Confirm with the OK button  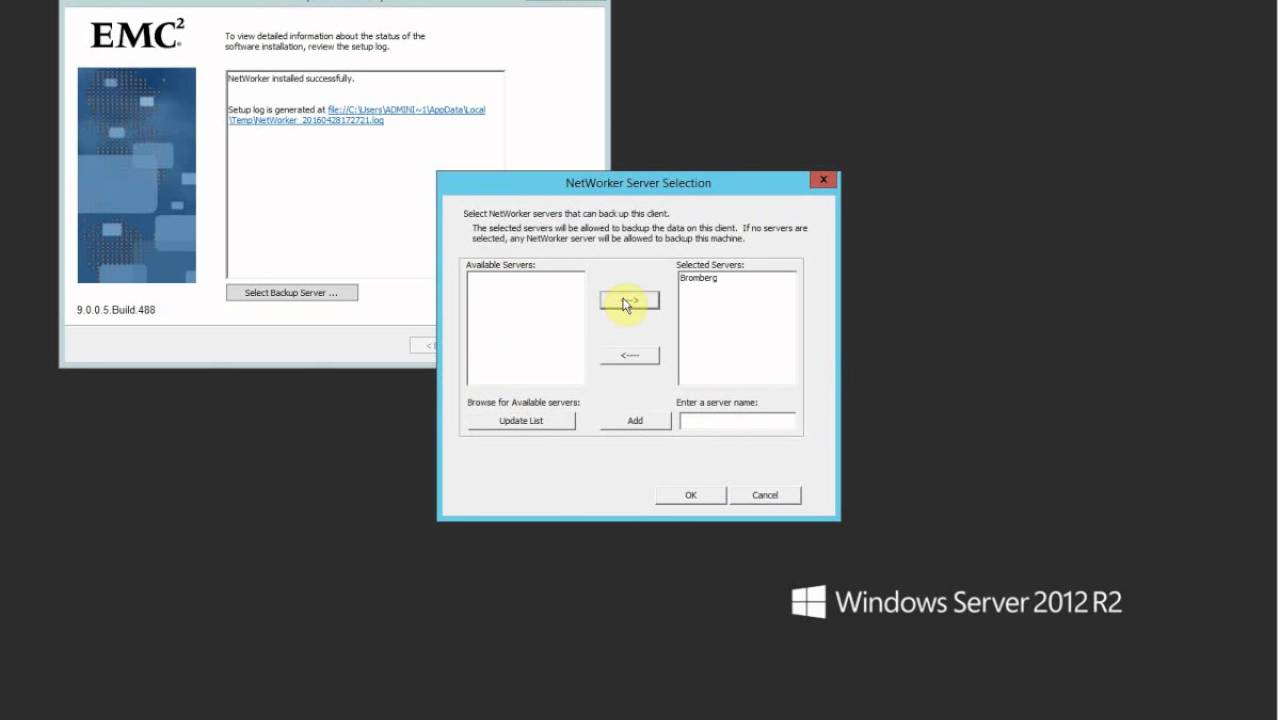[x=691, y=495]
